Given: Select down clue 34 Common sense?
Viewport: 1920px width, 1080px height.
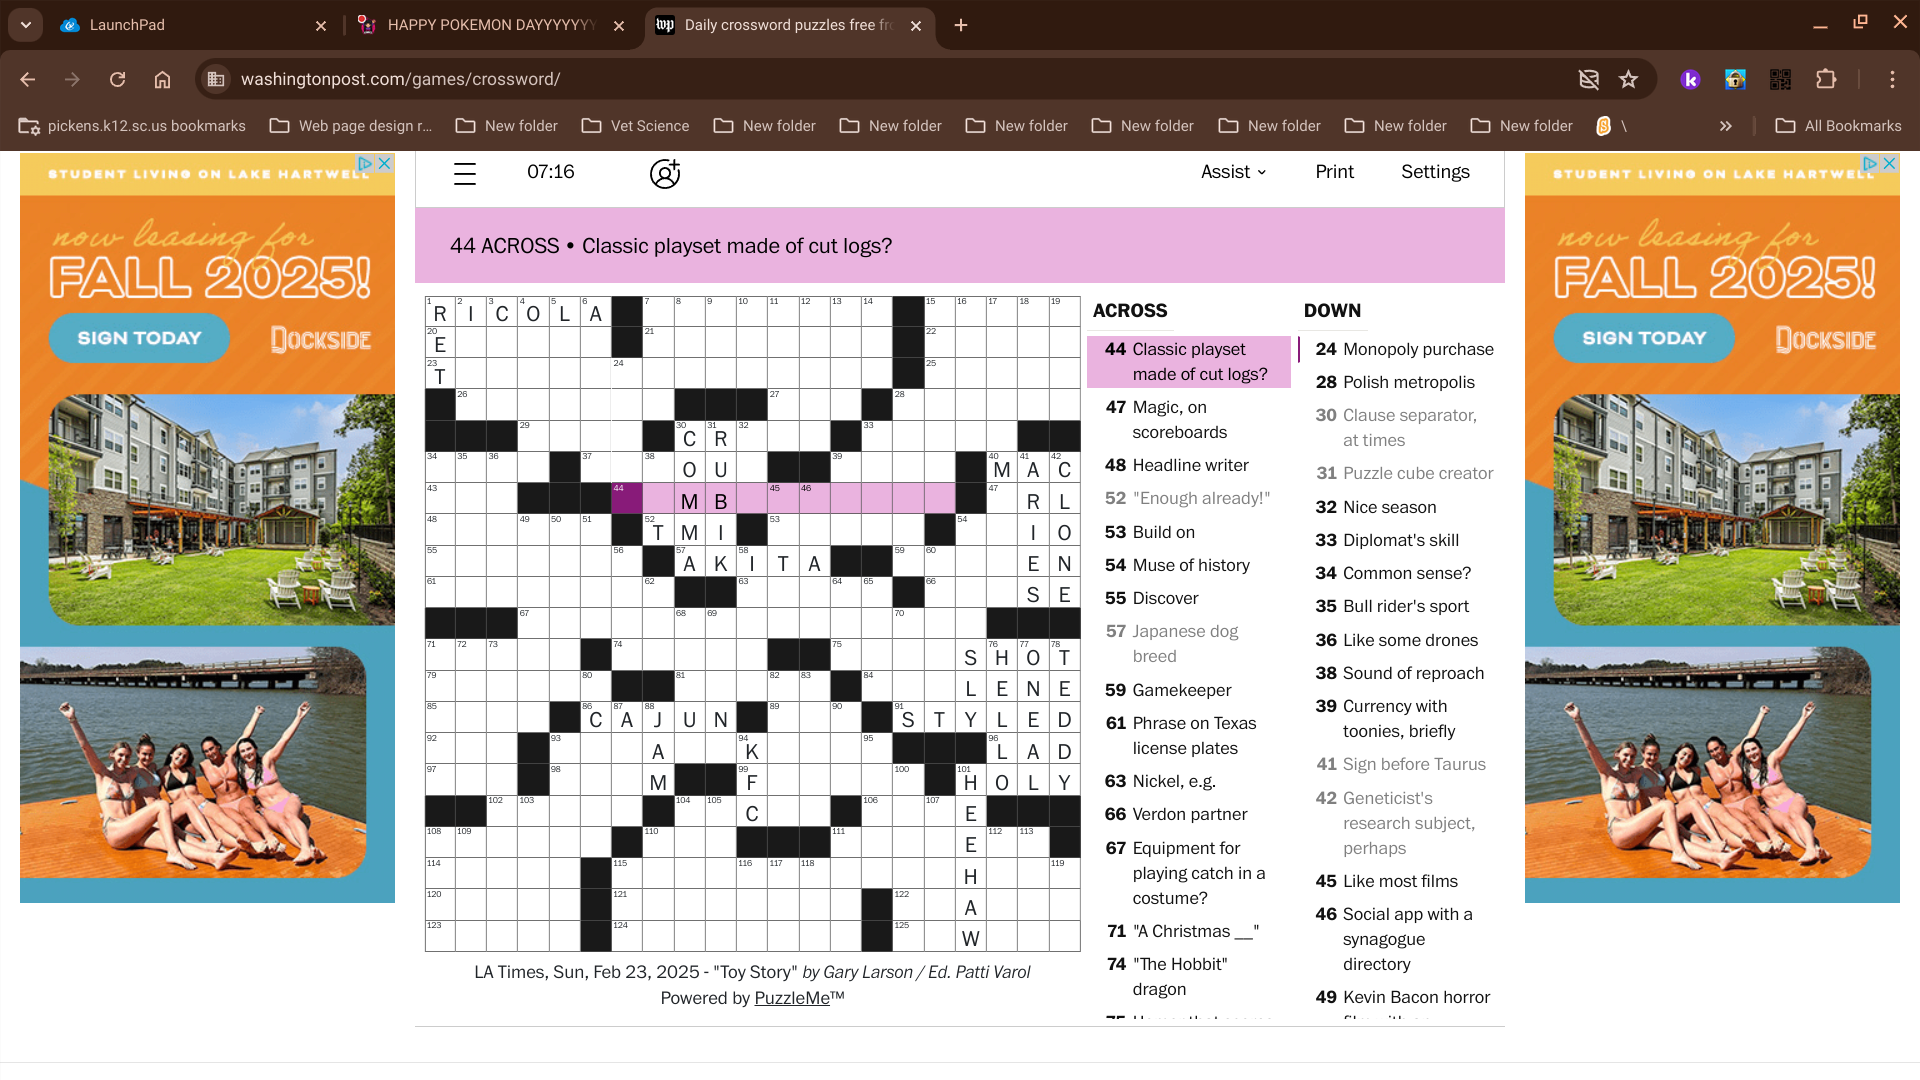Looking at the screenshot, I should pos(1400,573).
